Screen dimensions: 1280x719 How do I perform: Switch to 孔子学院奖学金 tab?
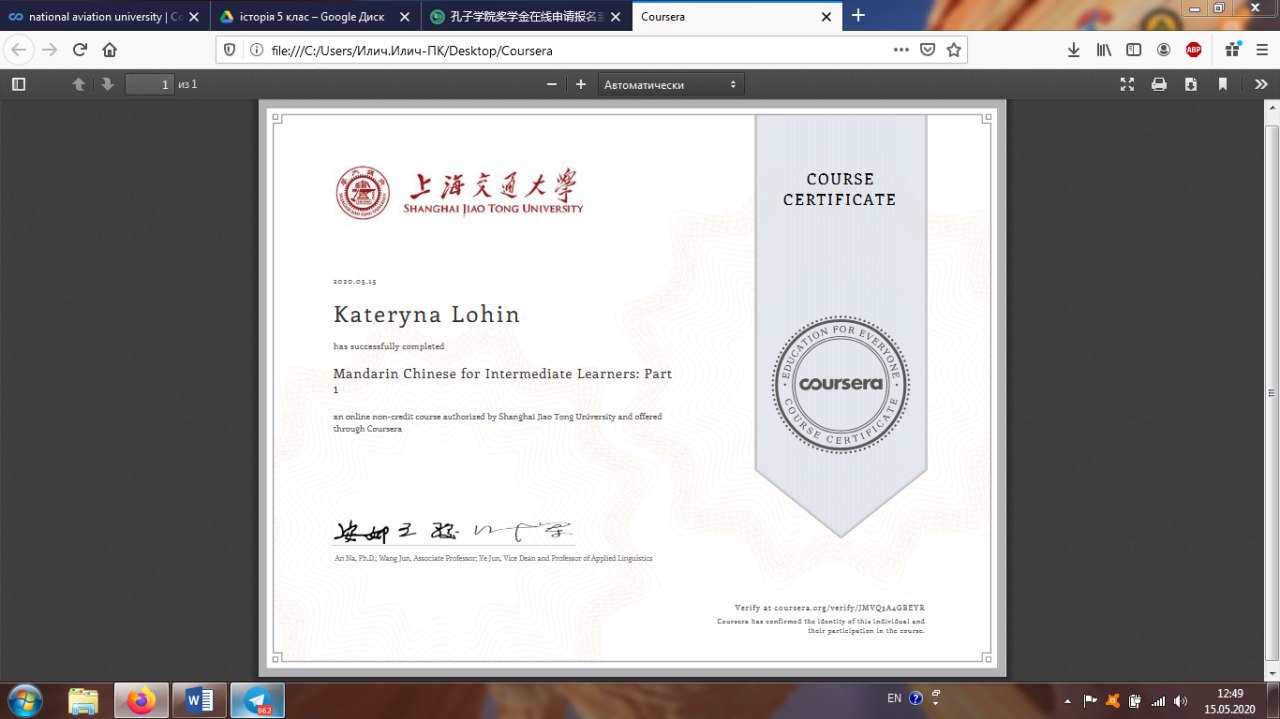tap(526, 16)
